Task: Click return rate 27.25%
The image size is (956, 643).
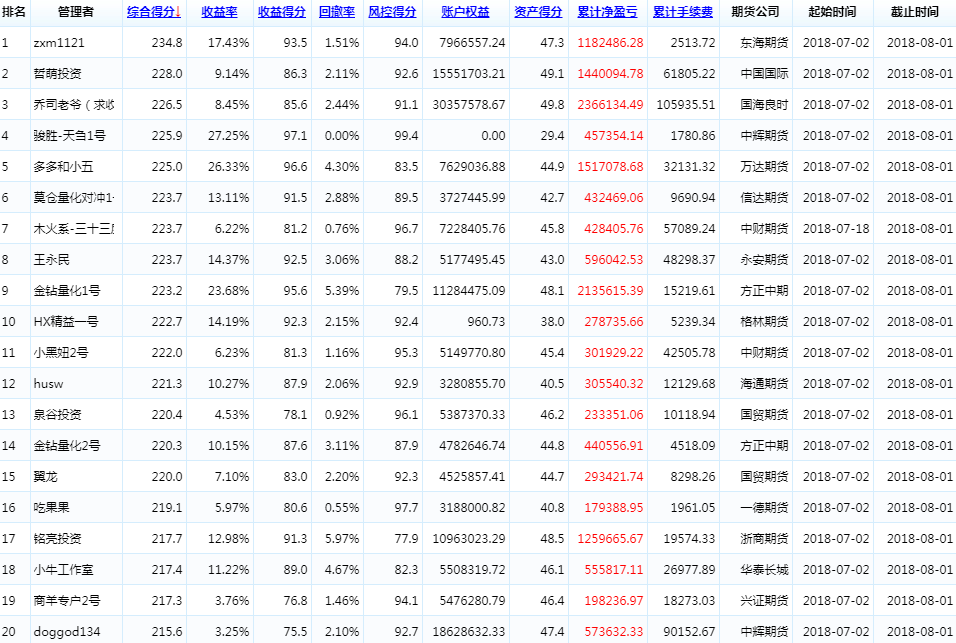Action: click(x=229, y=136)
